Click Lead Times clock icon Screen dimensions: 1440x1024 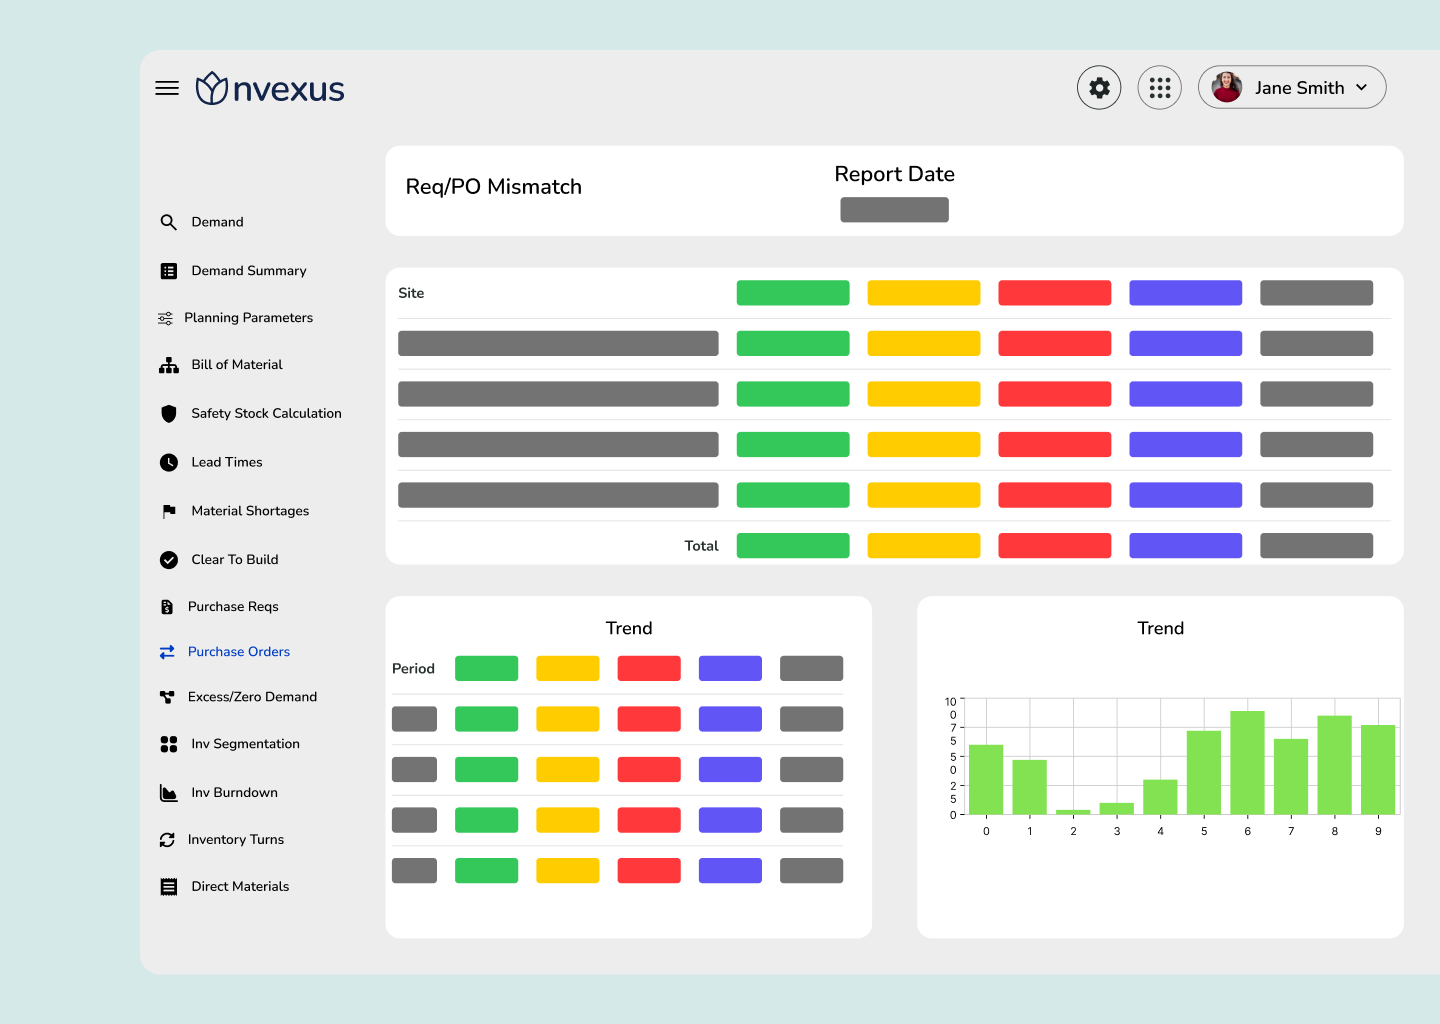point(169,462)
